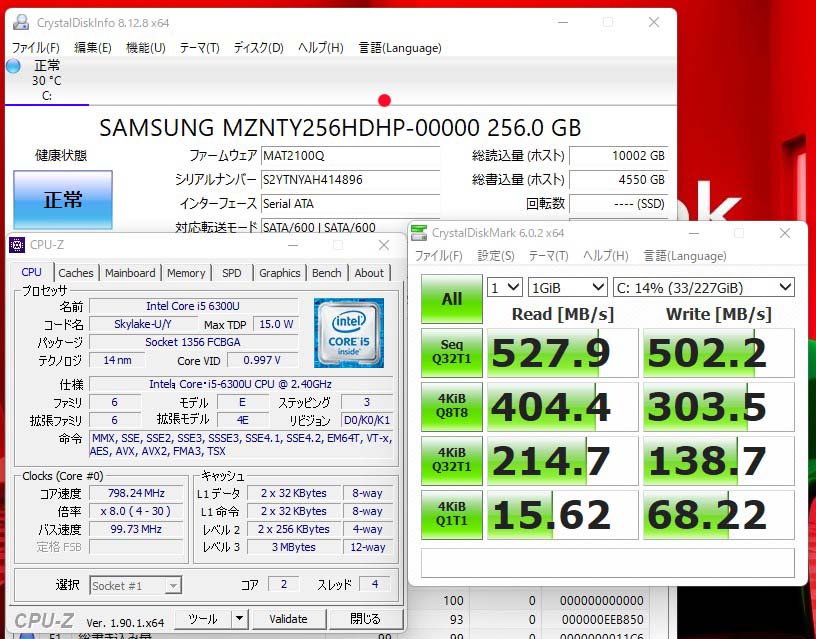Run all benchmarks with the All button
The height and width of the screenshot is (639, 816).
(452, 299)
